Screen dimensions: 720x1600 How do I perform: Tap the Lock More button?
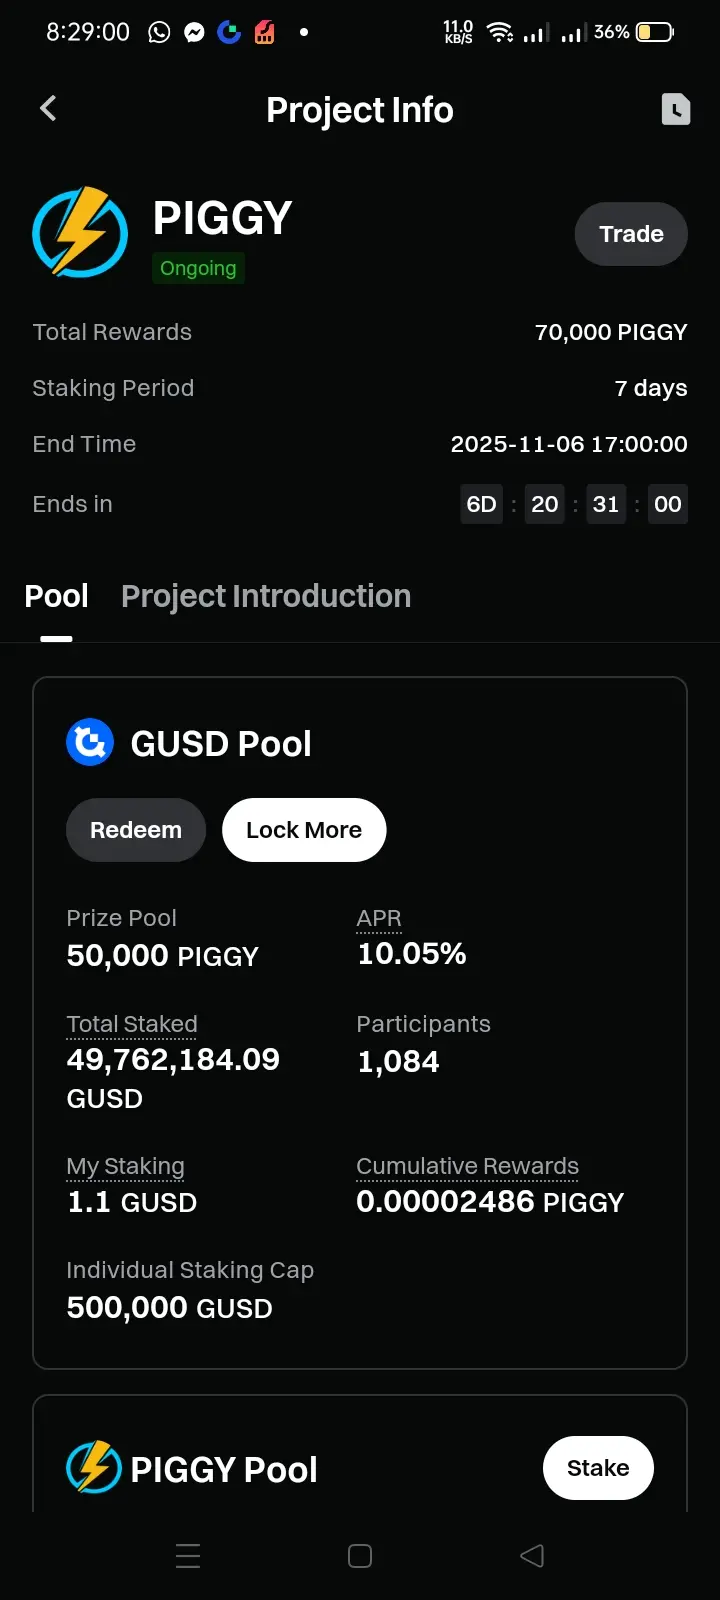tap(304, 830)
